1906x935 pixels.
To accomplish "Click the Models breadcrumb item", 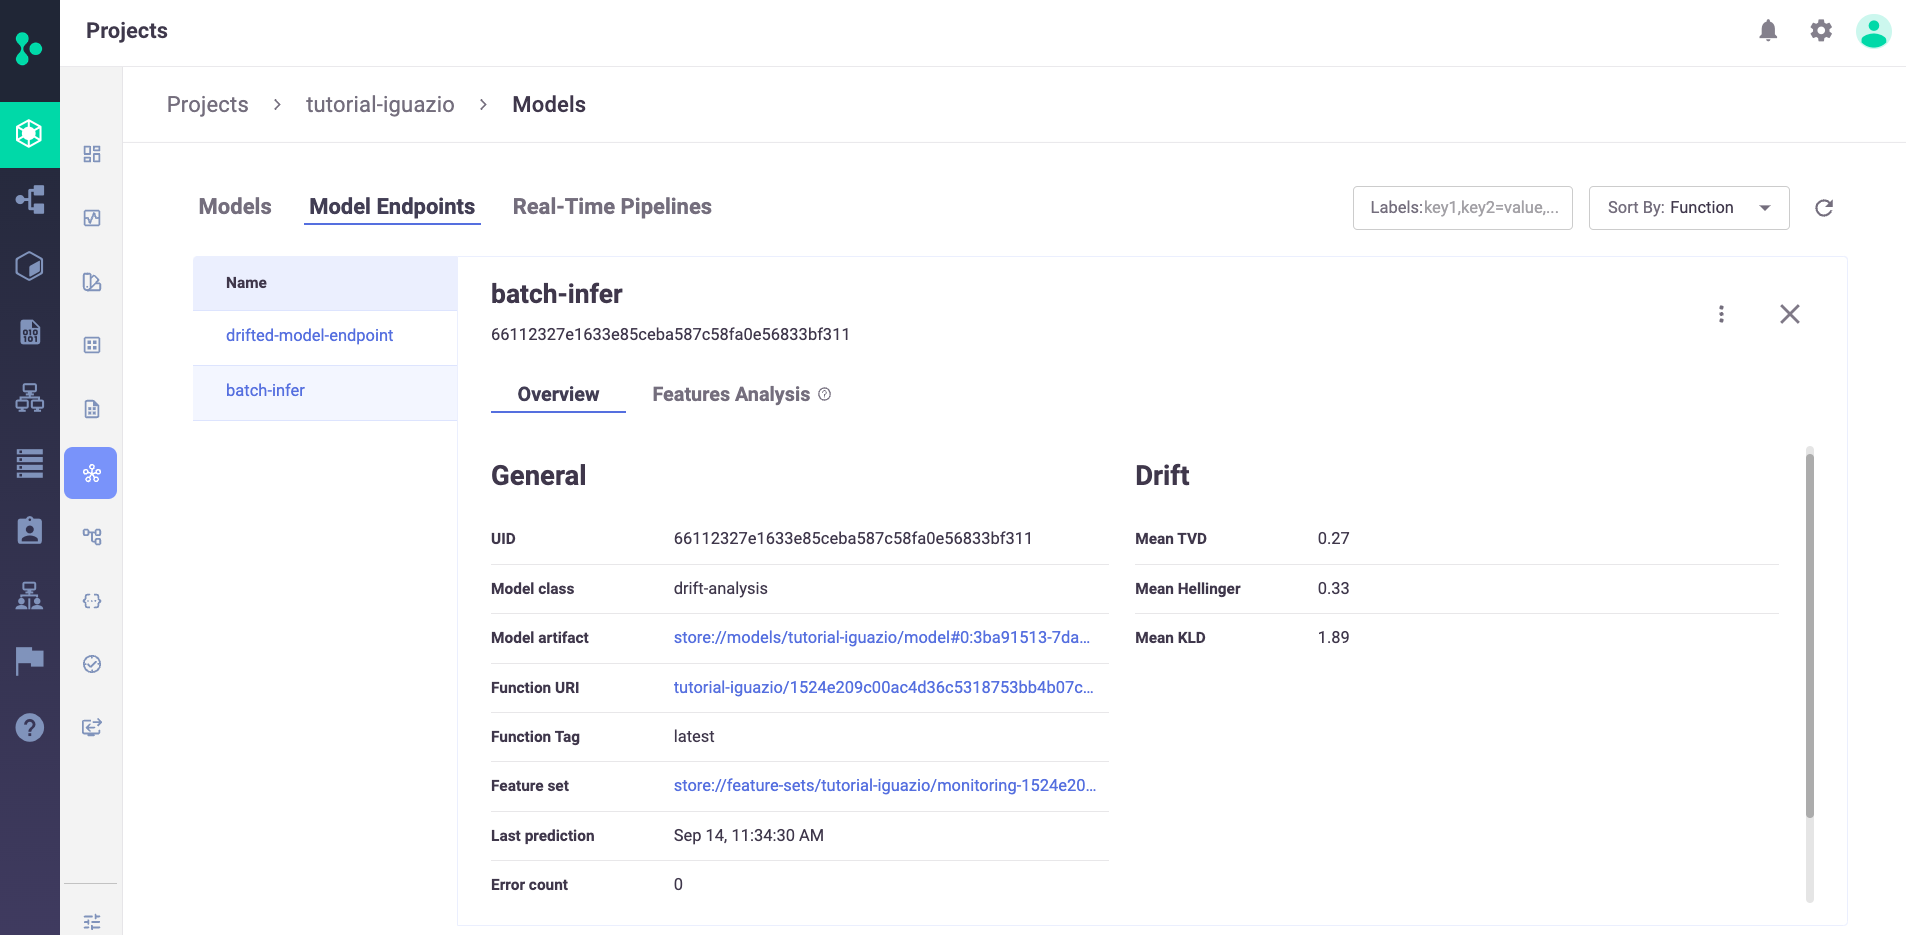I will tap(549, 104).
